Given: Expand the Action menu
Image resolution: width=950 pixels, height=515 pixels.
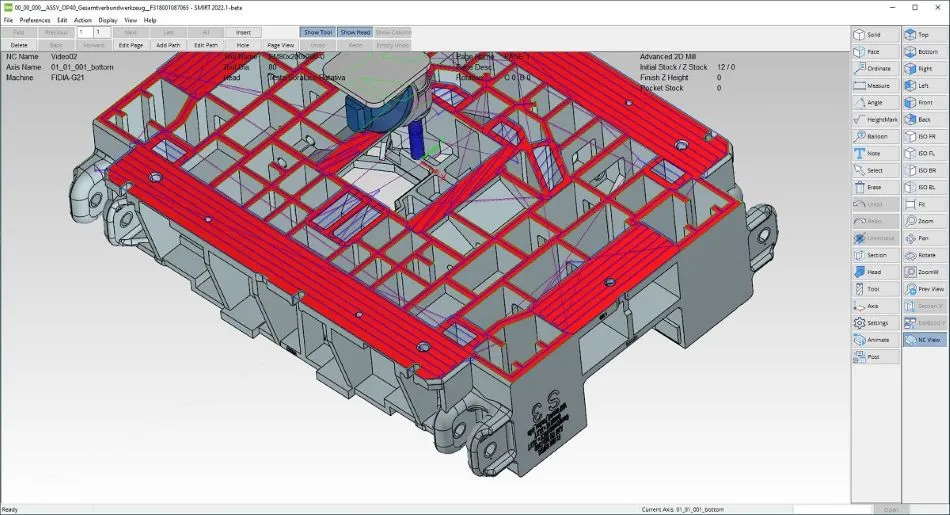Looking at the screenshot, I should click(82, 20).
